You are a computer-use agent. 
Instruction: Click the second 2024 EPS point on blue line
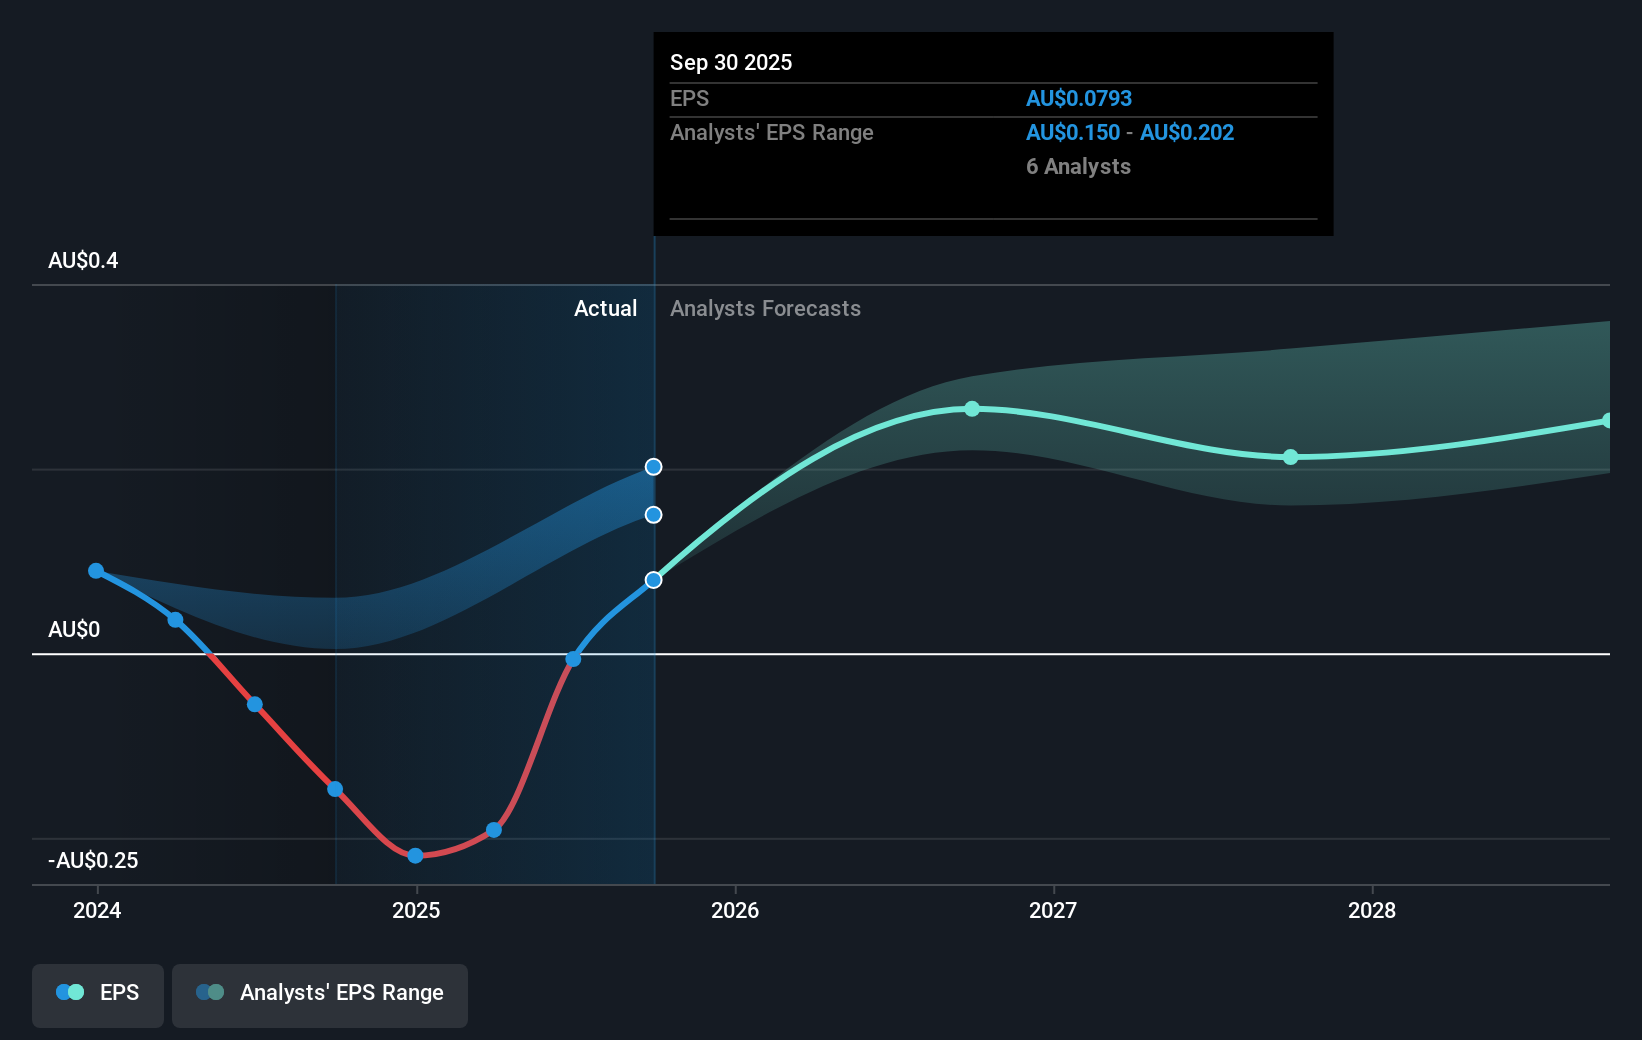175,620
